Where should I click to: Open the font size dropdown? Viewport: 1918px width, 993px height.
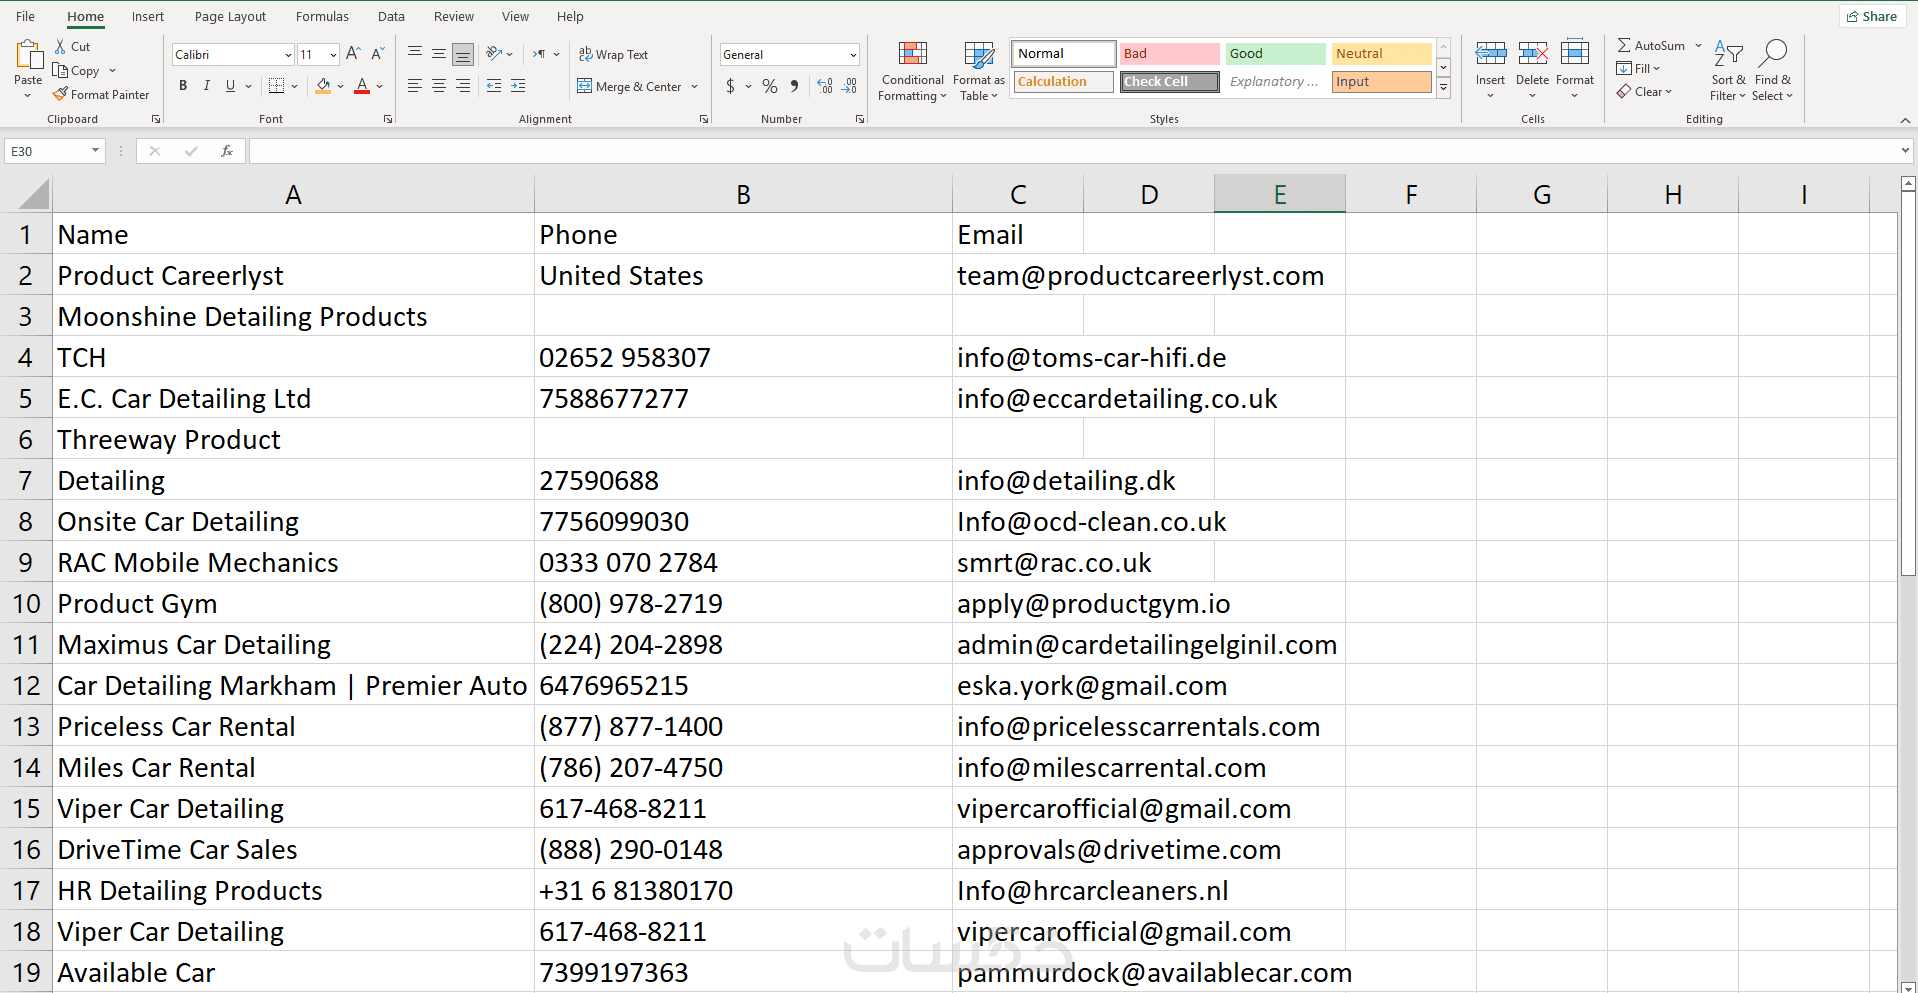click(x=333, y=55)
